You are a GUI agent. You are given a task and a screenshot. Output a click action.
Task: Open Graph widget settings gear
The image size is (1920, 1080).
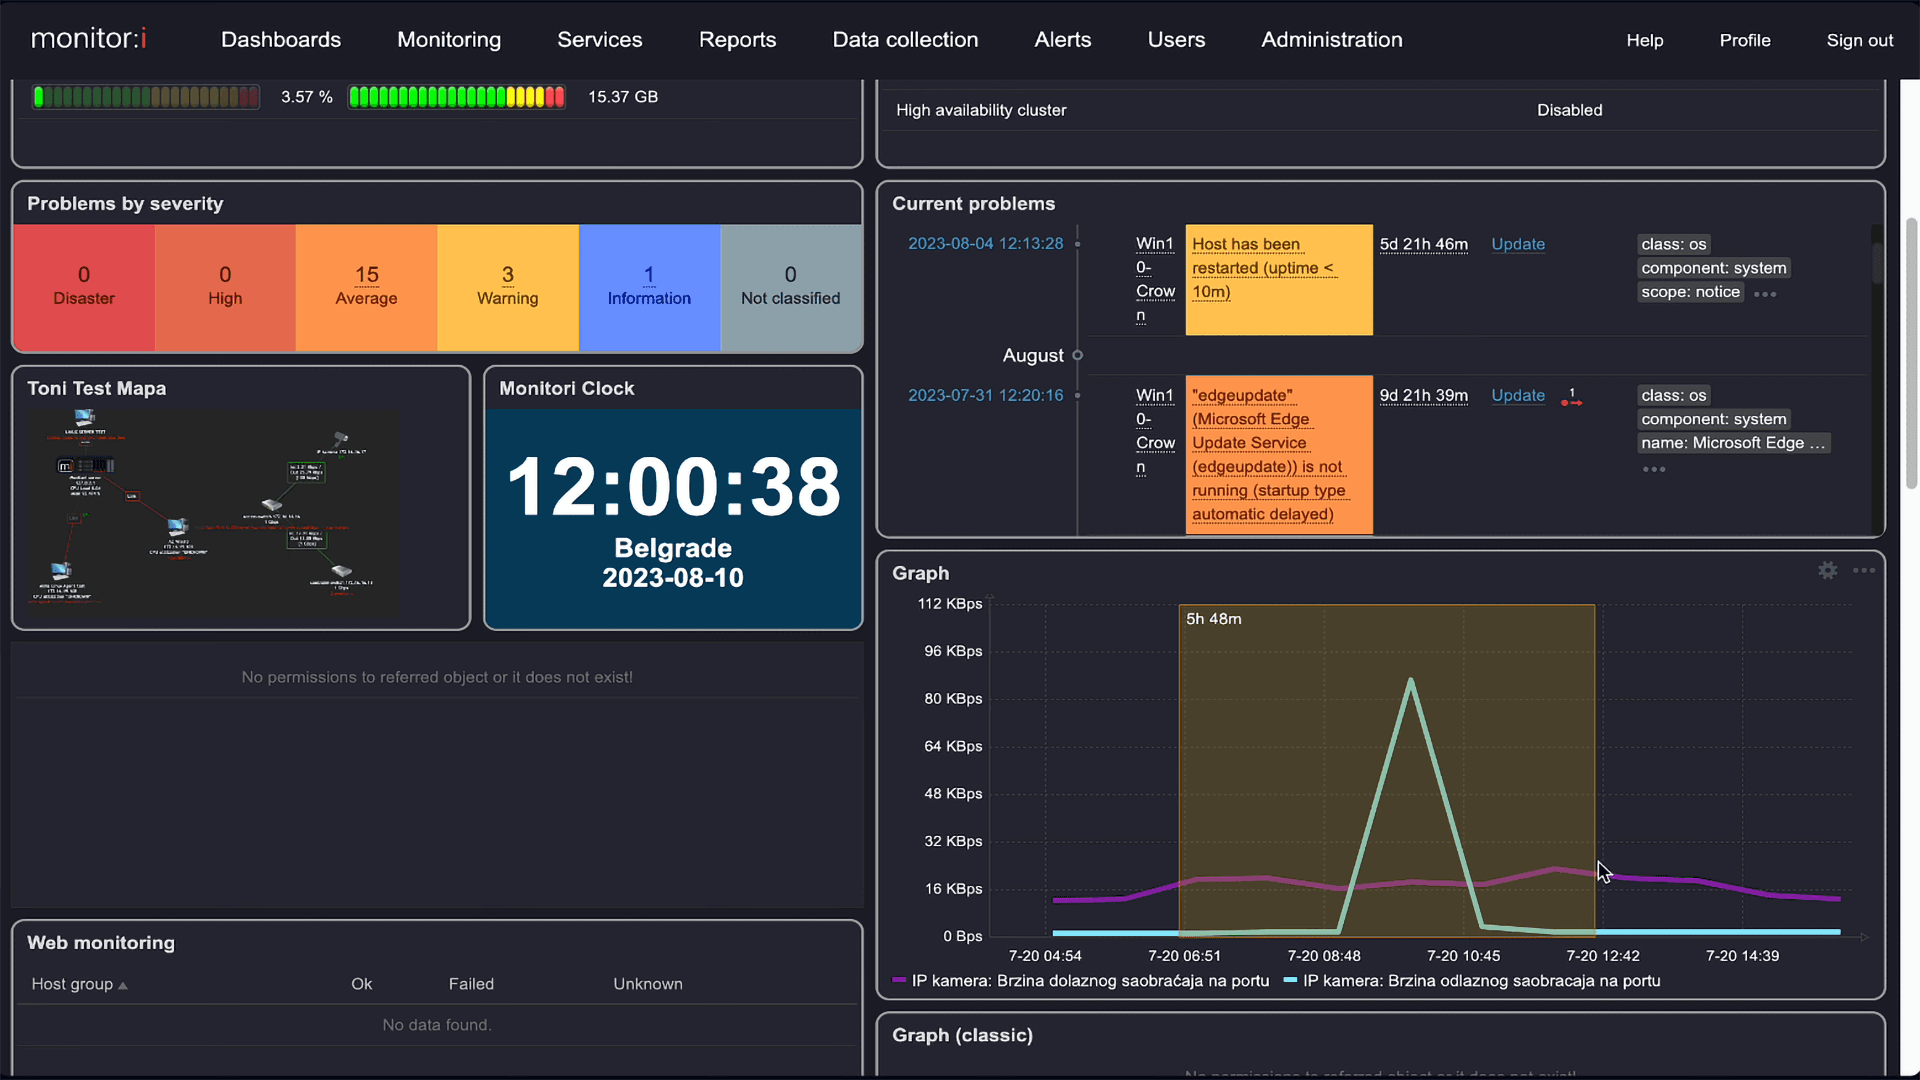click(x=1827, y=571)
